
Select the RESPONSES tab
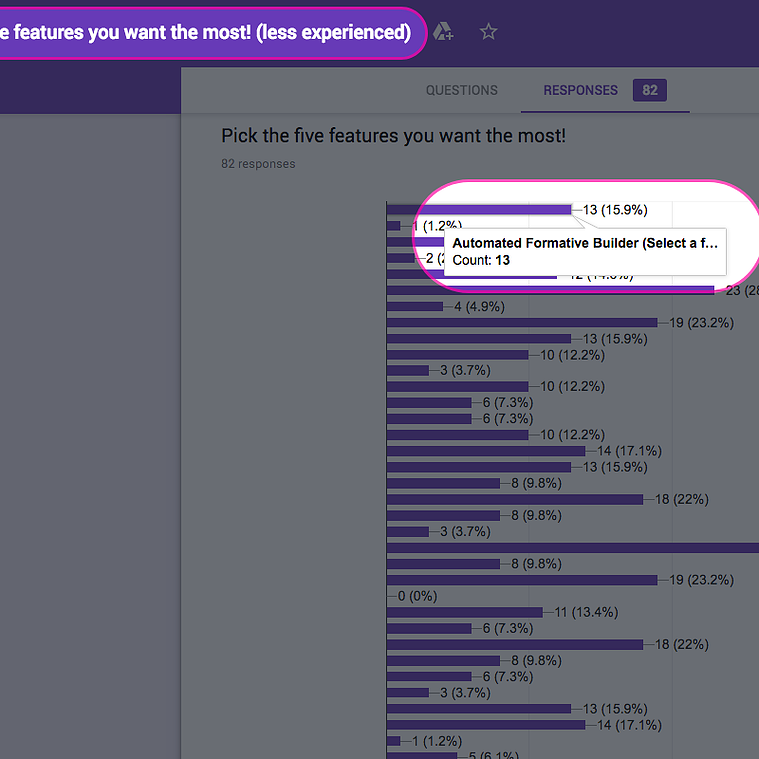click(580, 90)
